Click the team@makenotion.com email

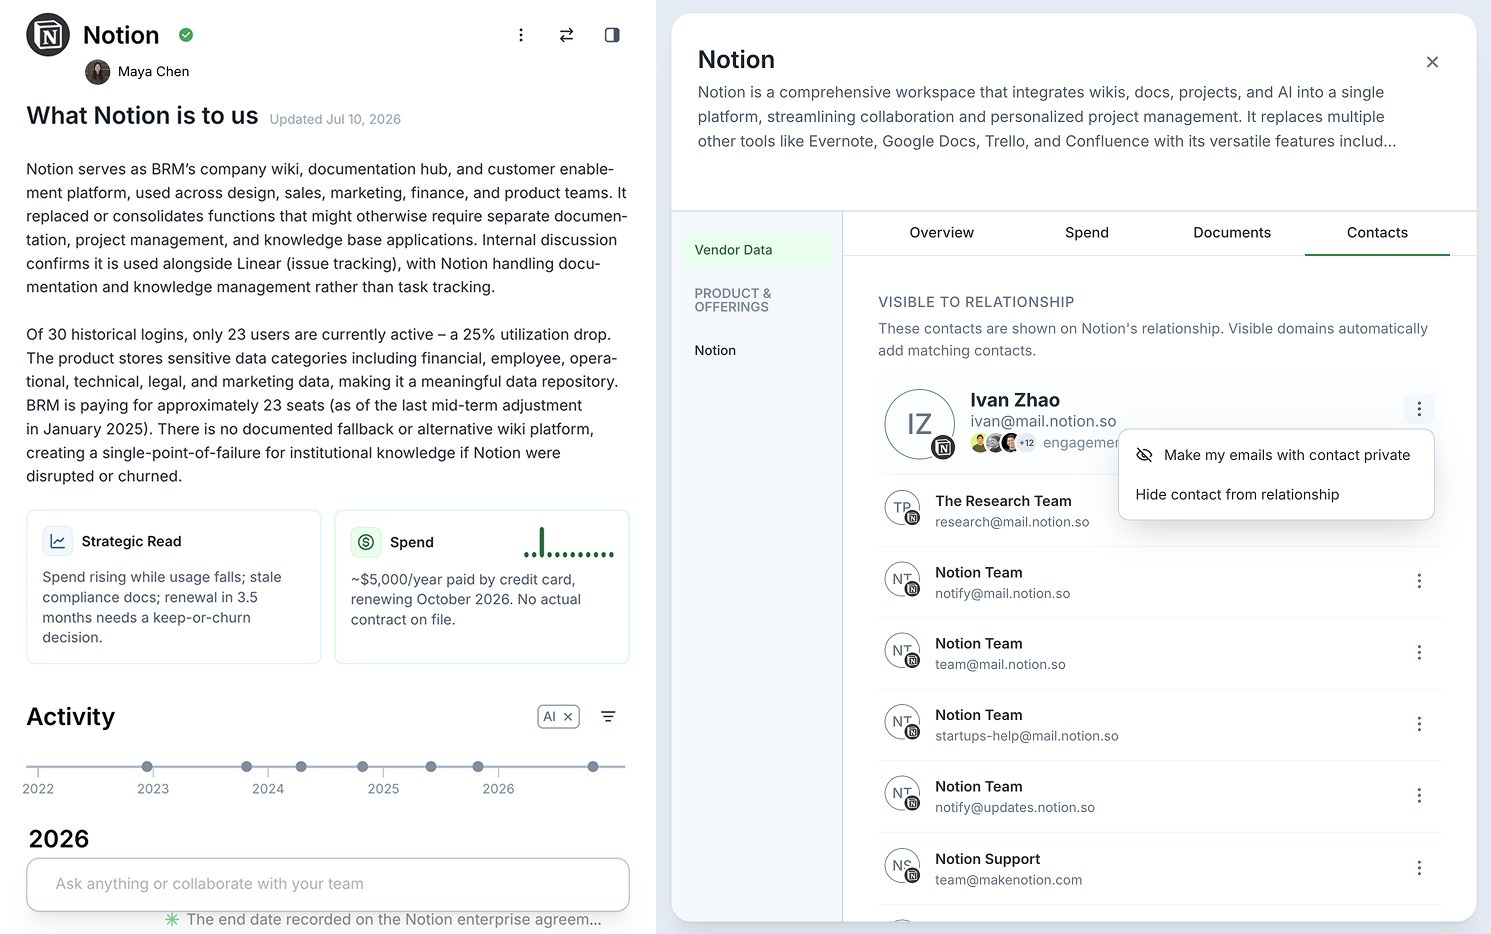coord(1008,880)
